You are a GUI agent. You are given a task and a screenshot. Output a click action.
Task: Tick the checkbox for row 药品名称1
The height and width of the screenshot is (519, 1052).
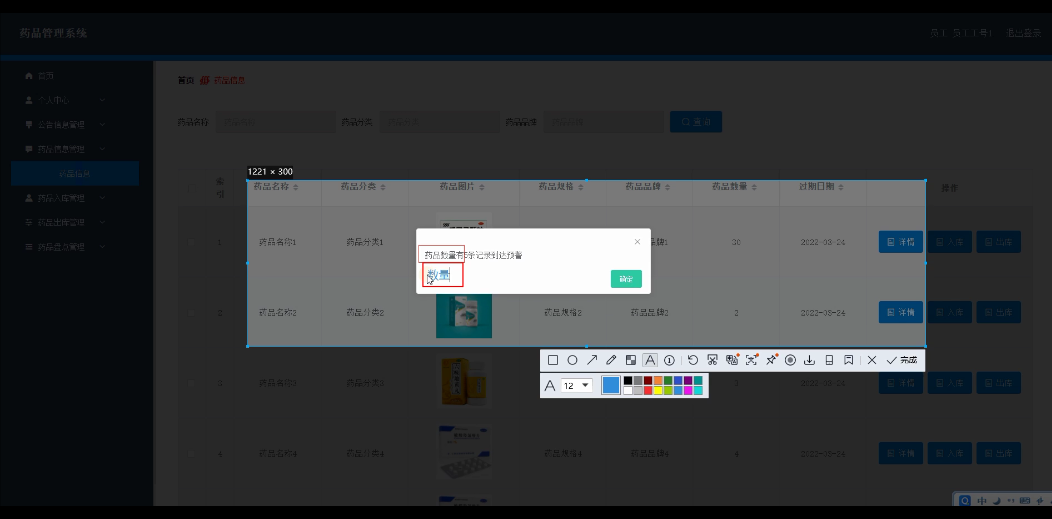(191, 242)
